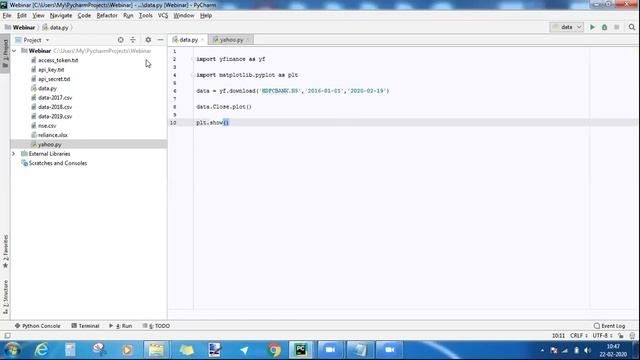The height and width of the screenshot is (360, 640).
Task: Open the Edit menu
Action: [x=22, y=16]
